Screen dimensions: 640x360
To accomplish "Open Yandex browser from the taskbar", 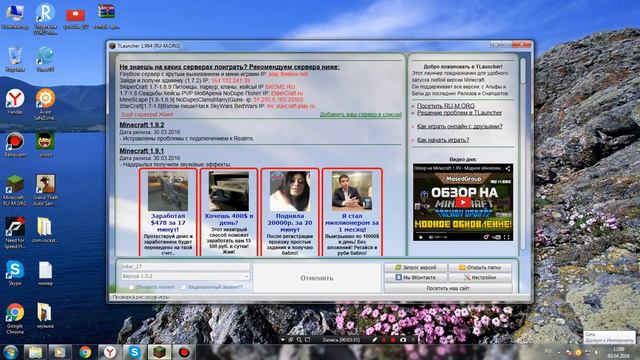I will click(x=110, y=352).
